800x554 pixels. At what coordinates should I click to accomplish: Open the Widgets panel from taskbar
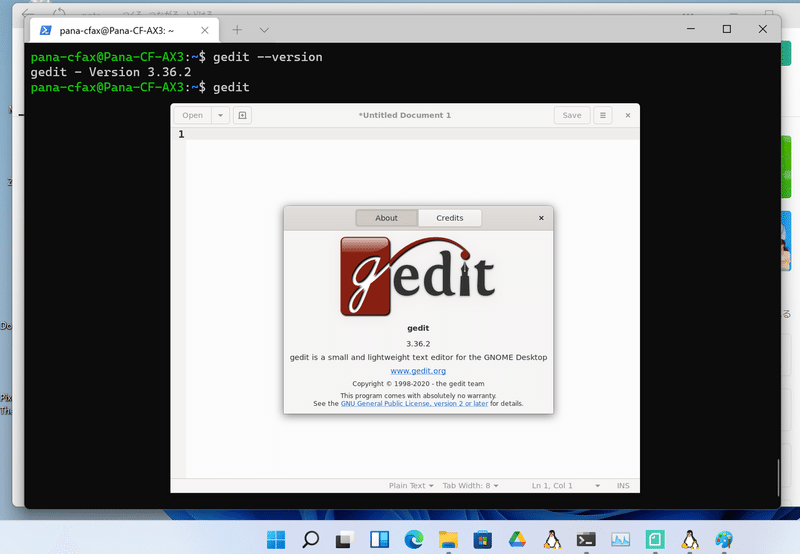379,539
